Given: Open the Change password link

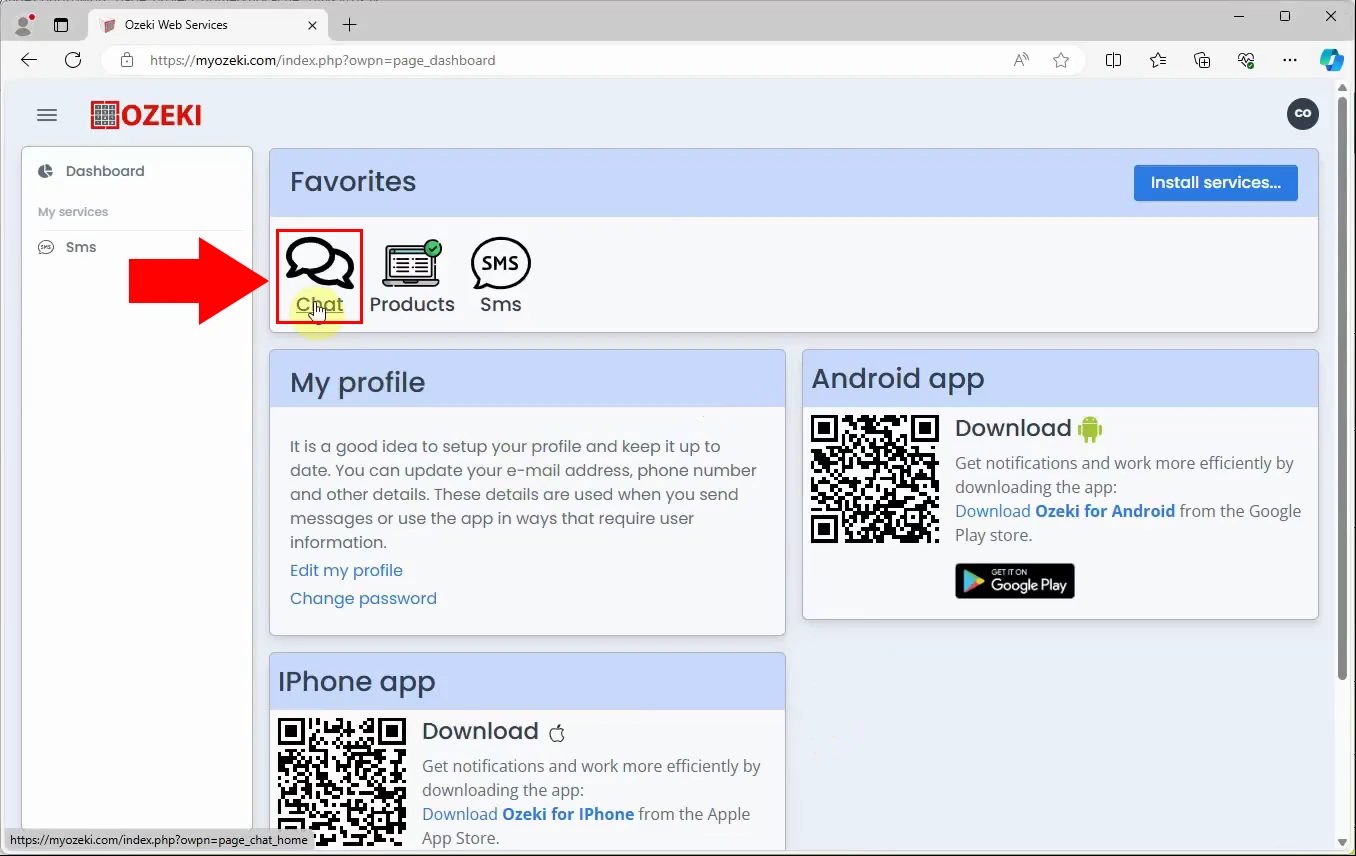Looking at the screenshot, I should pyautogui.click(x=363, y=598).
